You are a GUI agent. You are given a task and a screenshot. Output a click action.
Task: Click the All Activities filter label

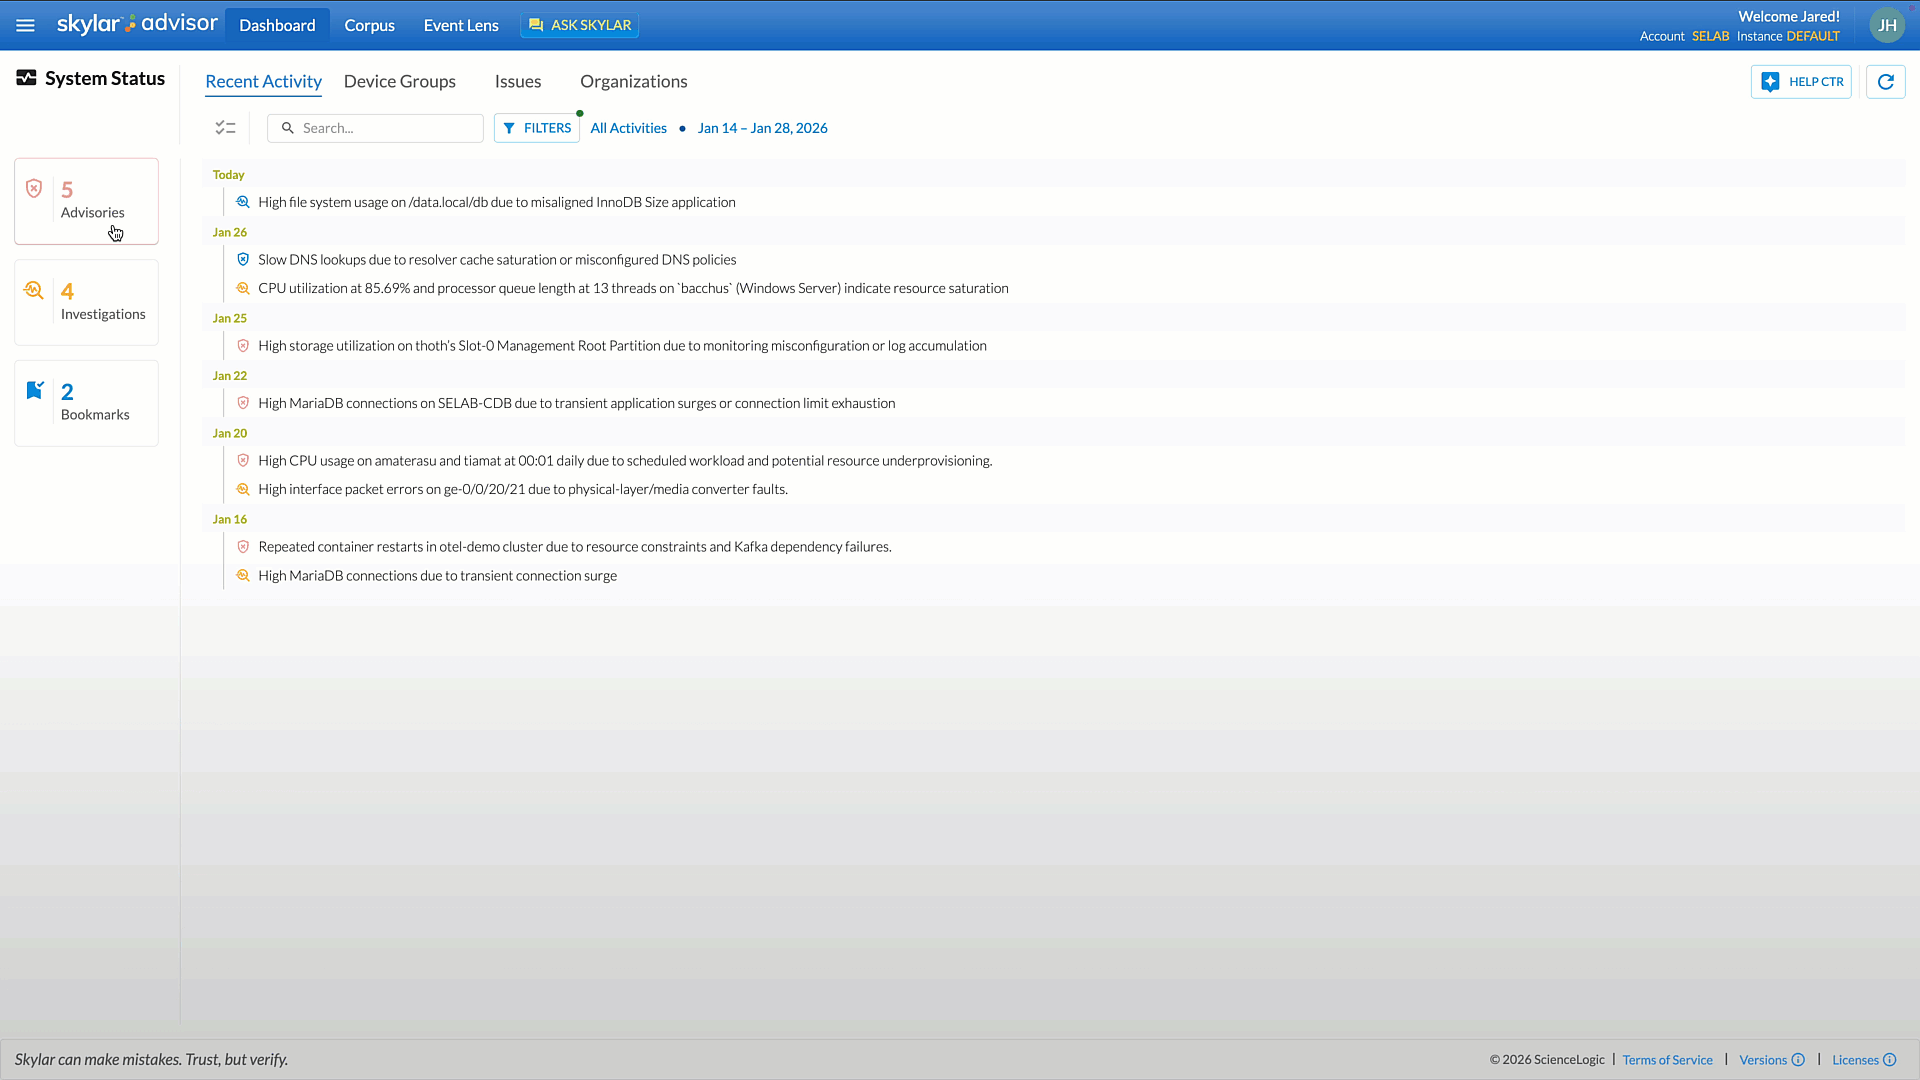pyautogui.click(x=628, y=128)
